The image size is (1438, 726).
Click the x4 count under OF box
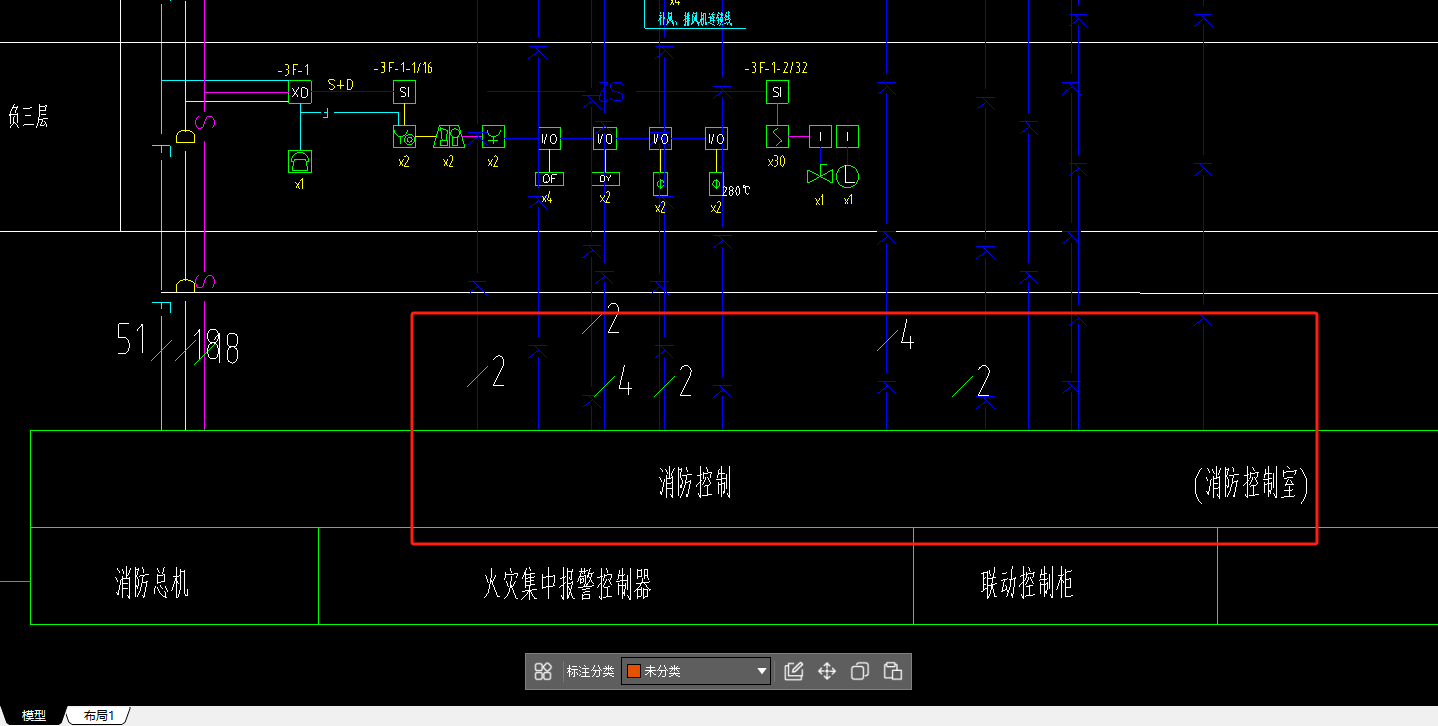point(546,199)
